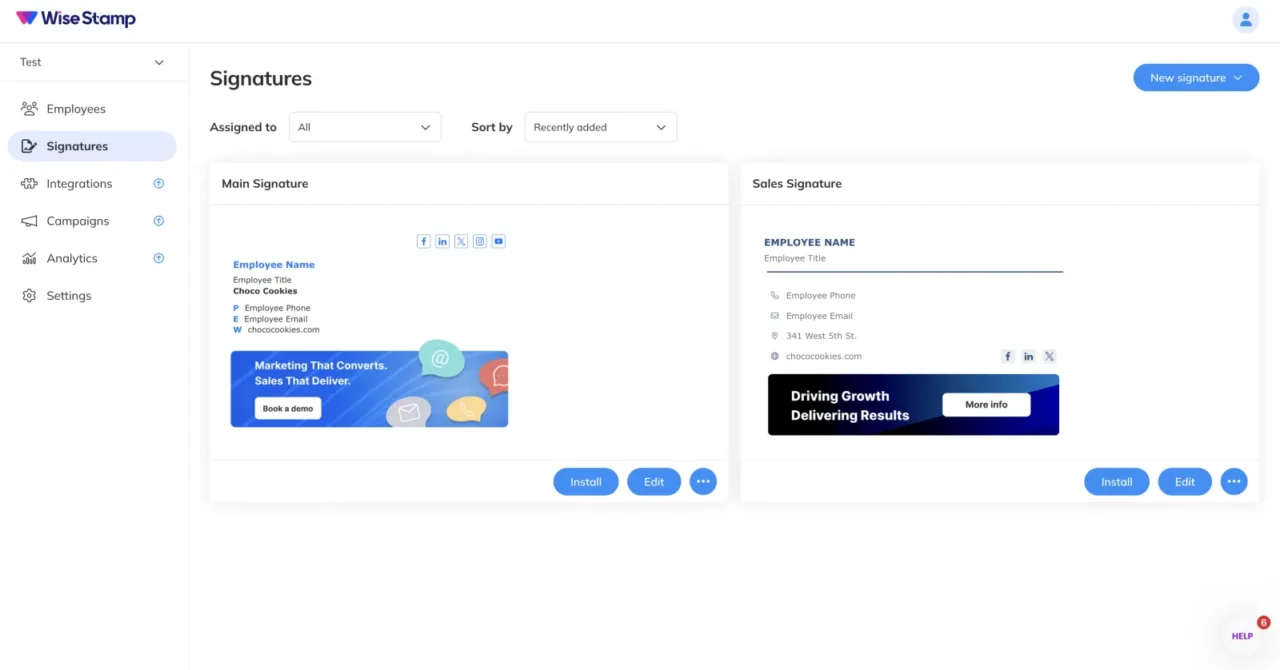Click the Employees people icon in sidebar
Screen dimensions: 1280x670
click(29, 109)
